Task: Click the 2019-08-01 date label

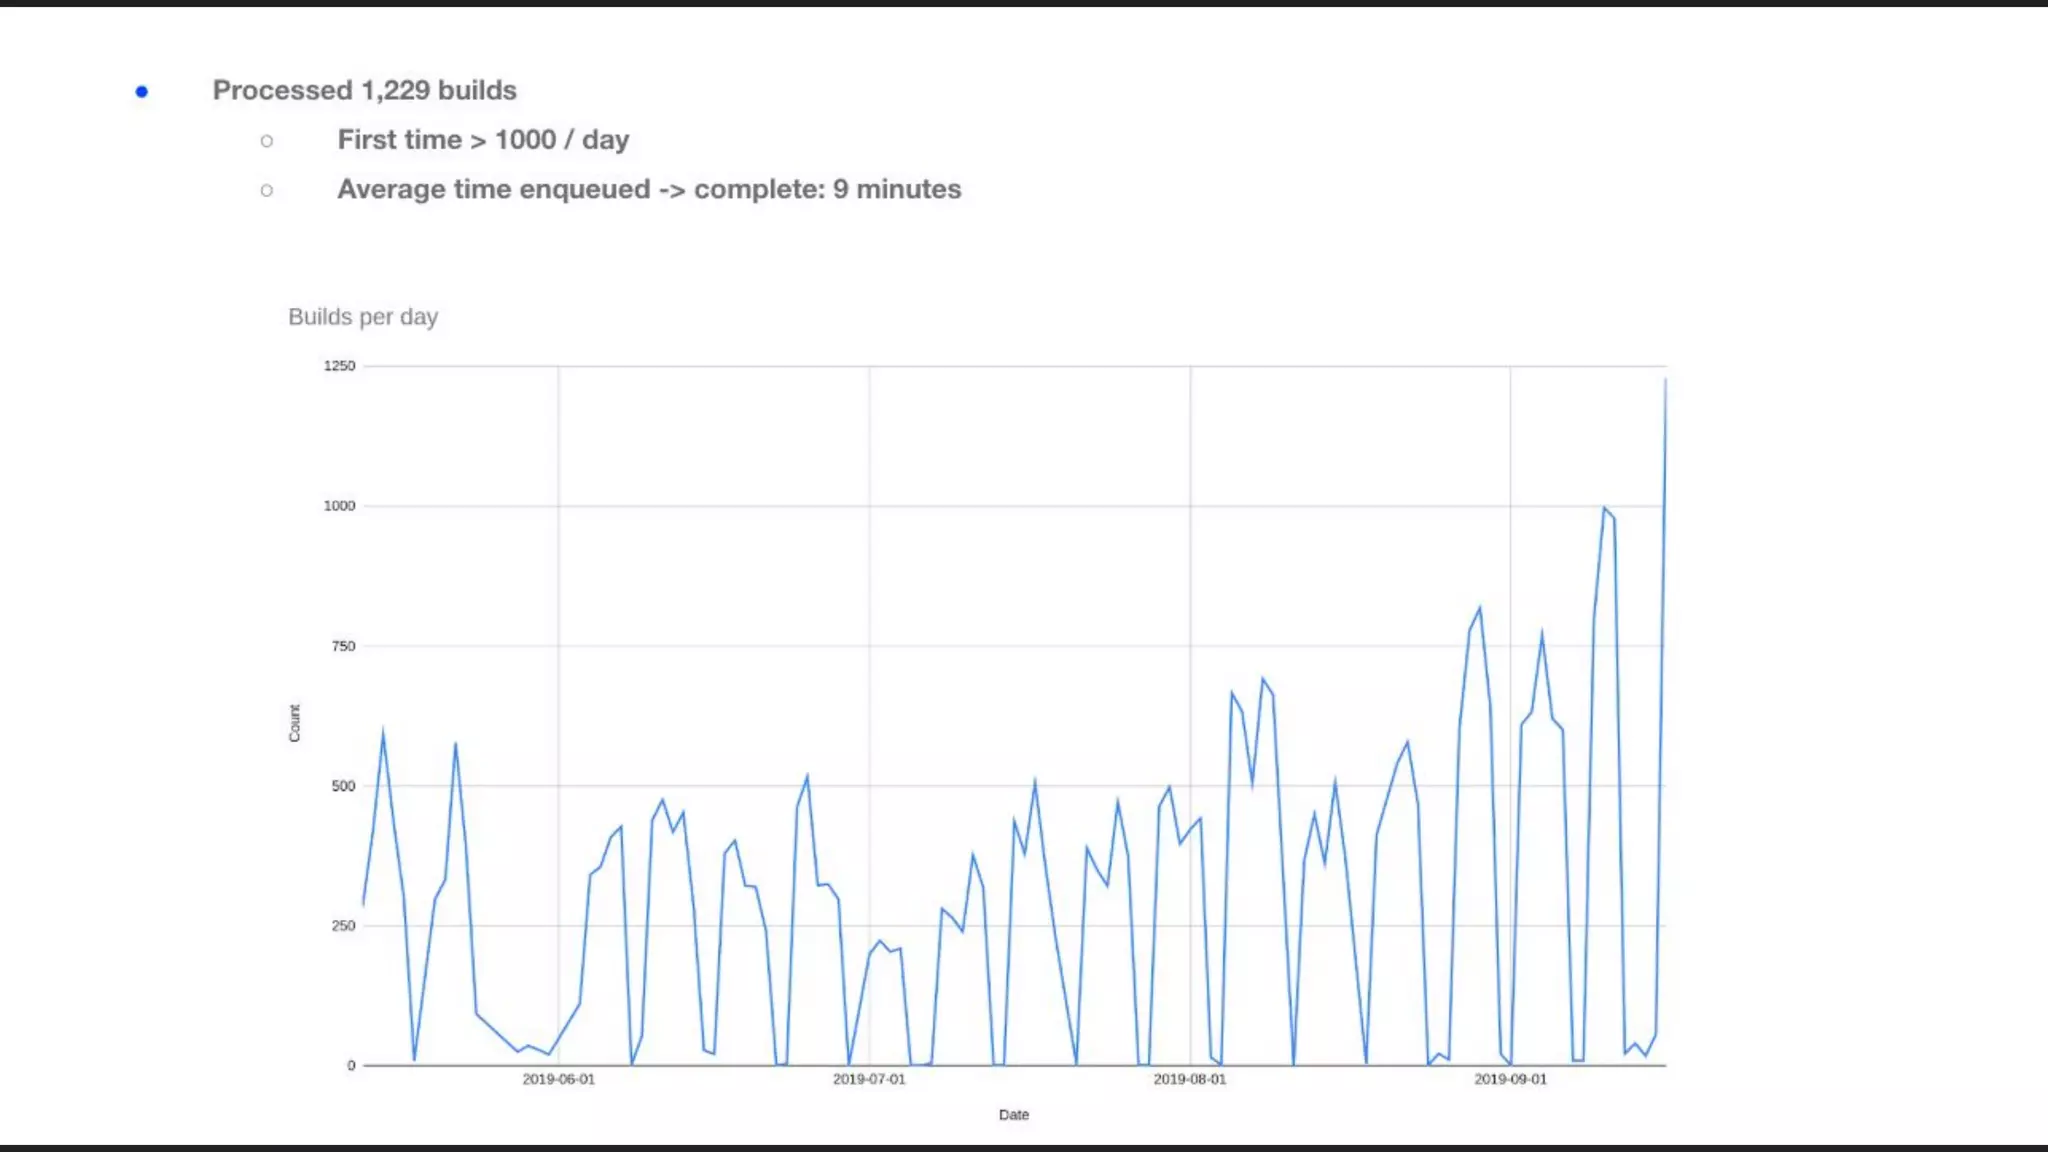Action: [x=1189, y=1080]
